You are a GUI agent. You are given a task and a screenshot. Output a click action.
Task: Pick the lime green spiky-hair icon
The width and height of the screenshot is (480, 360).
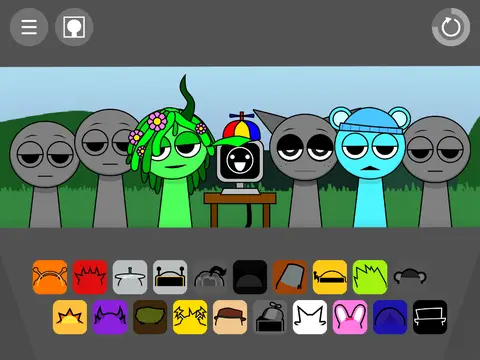click(x=370, y=277)
